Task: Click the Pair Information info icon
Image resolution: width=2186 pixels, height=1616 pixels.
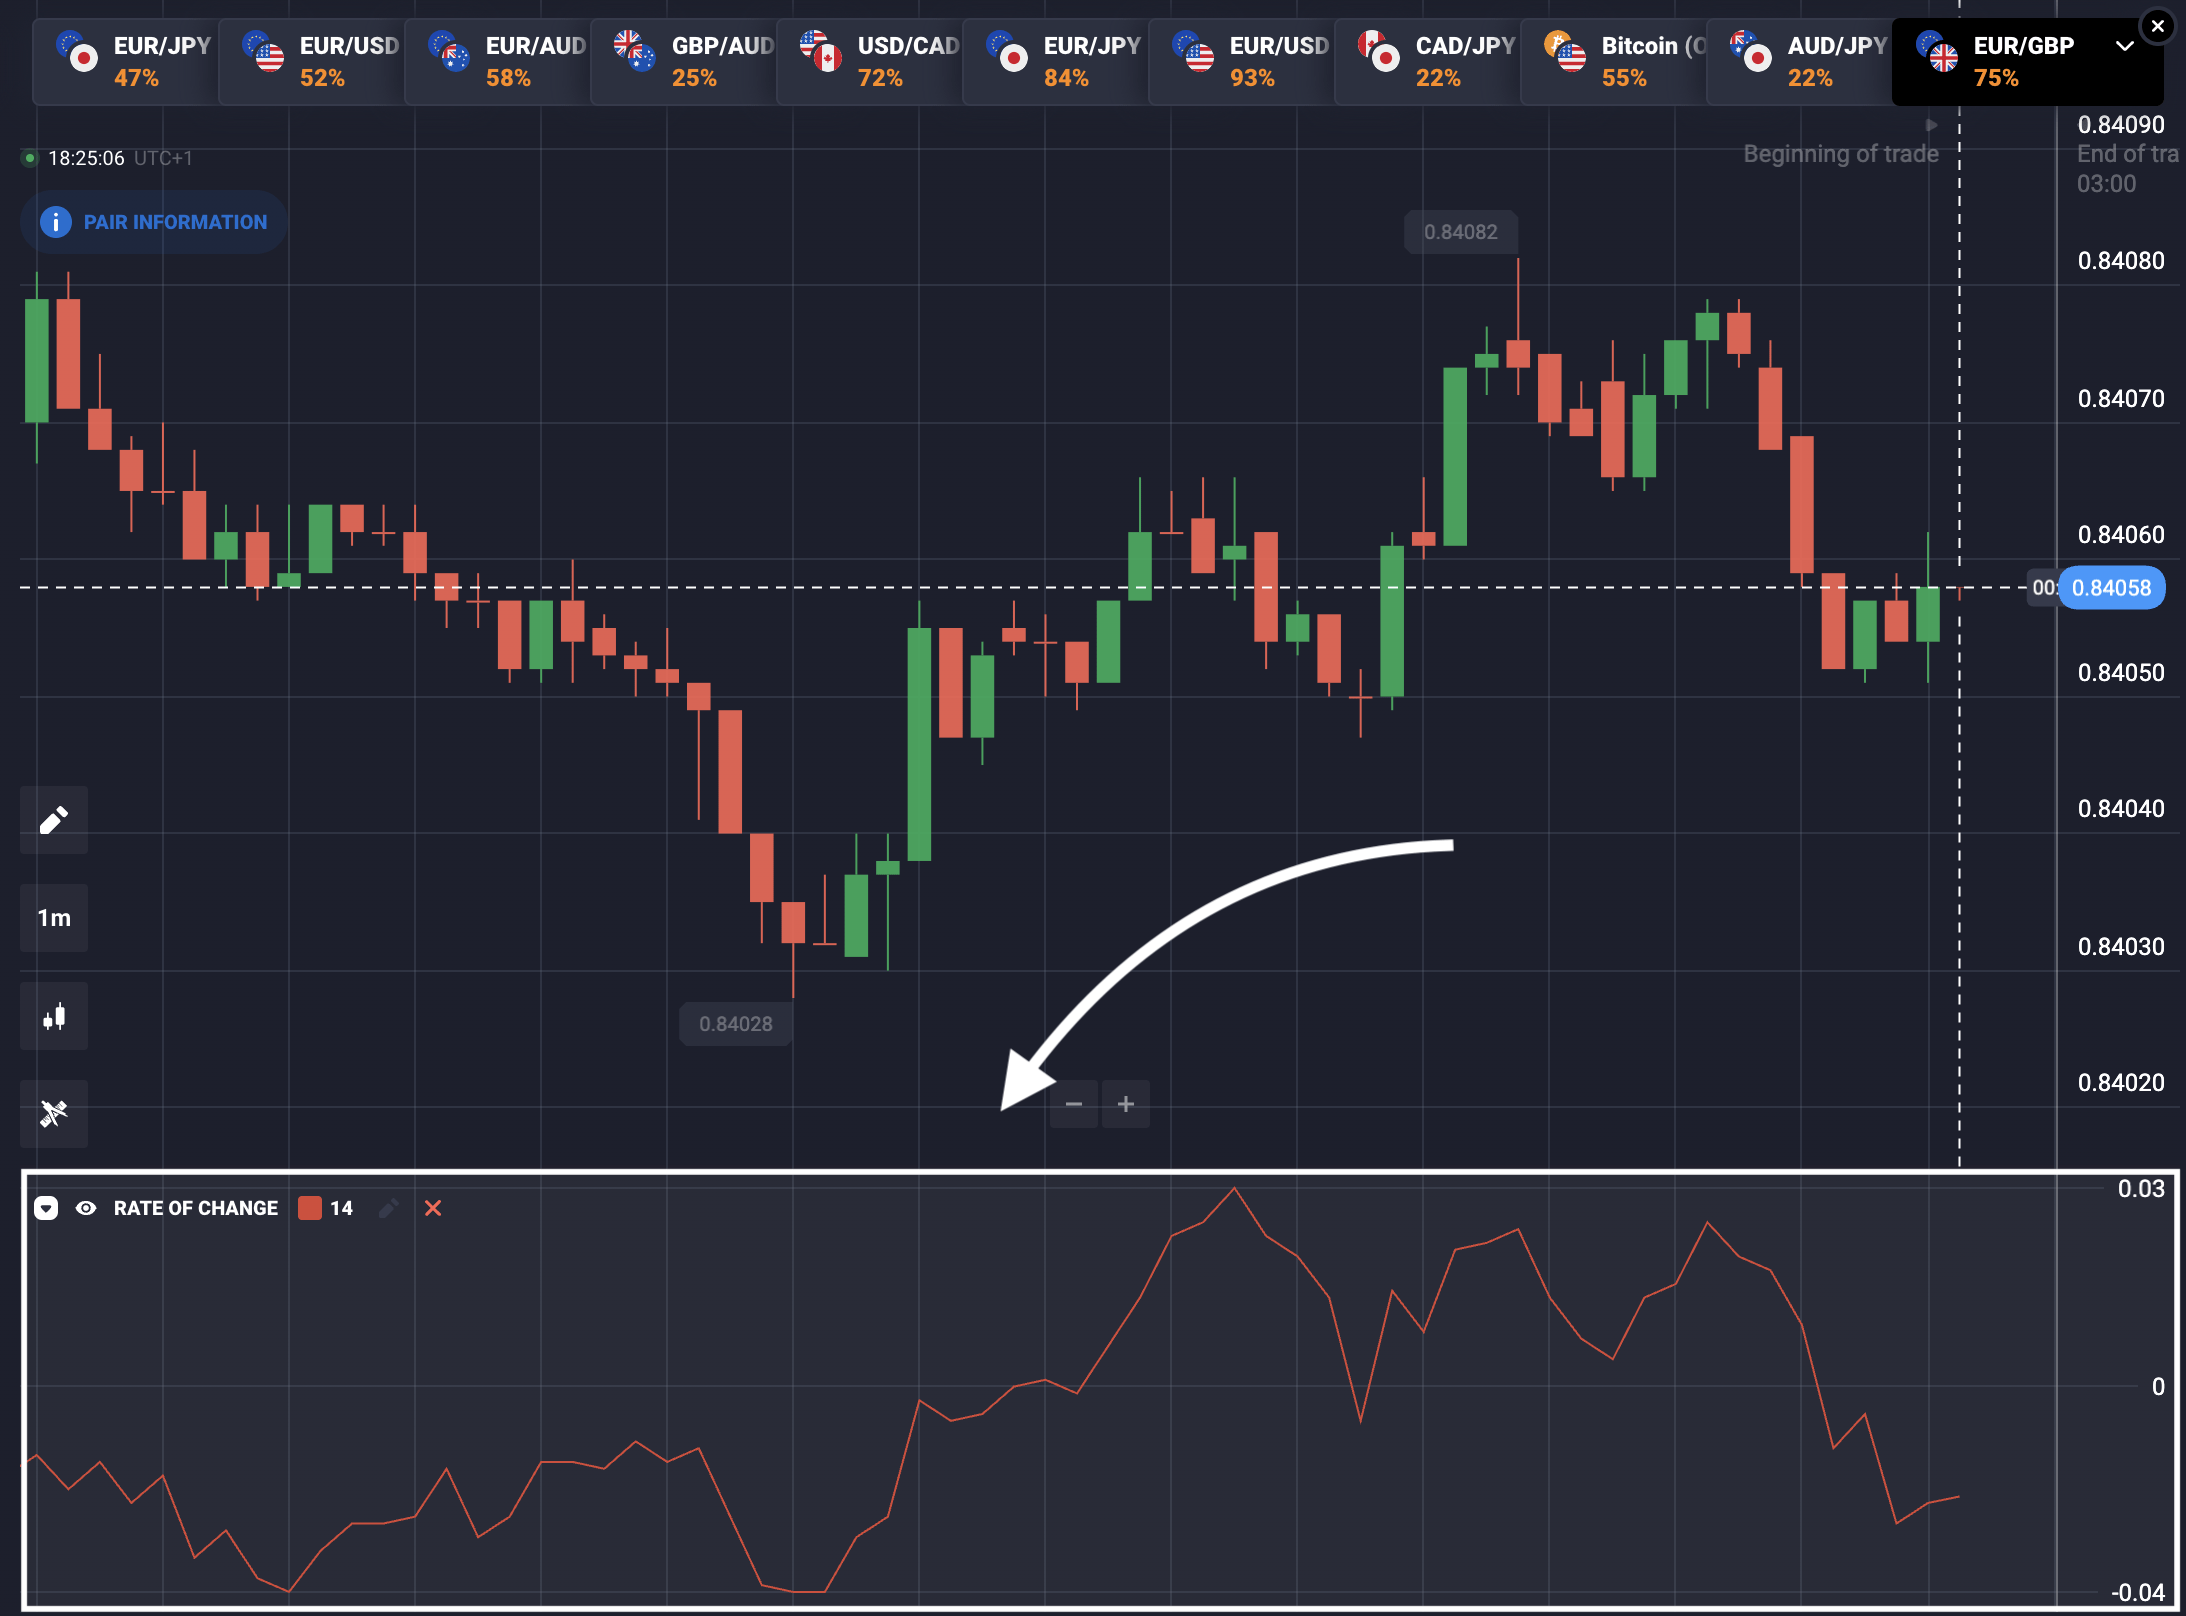Action: [x=56, y=222]
